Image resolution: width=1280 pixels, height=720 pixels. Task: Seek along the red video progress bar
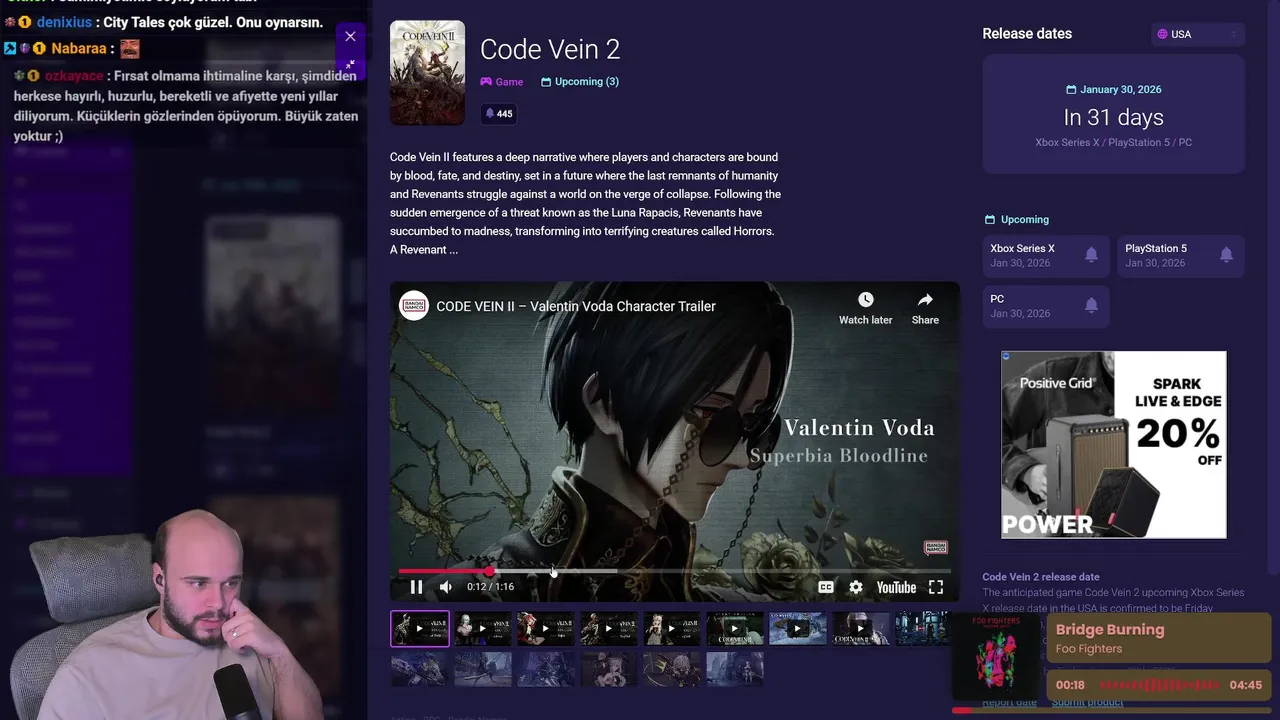click(x=674, y=571)
